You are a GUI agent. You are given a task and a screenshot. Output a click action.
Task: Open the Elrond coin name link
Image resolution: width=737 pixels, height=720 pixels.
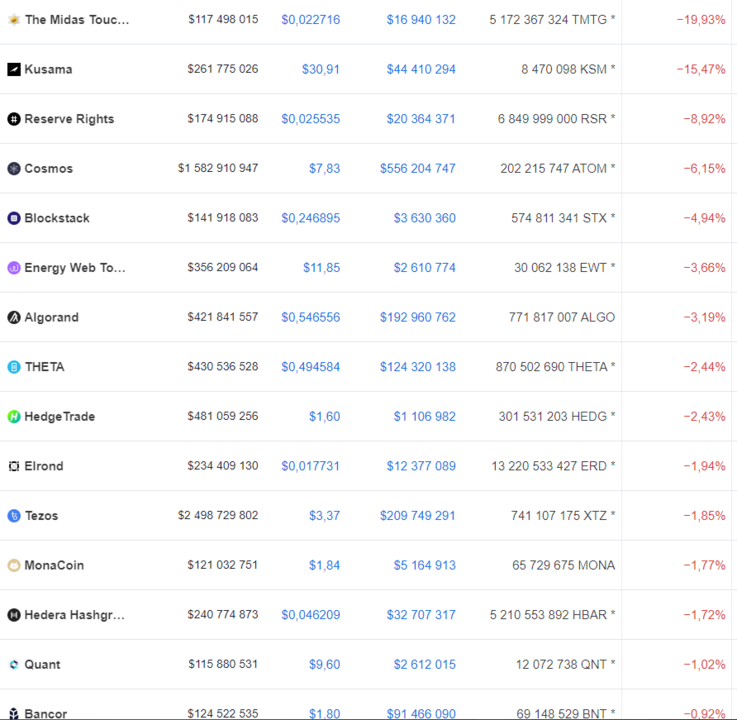(x=44, y=466)
